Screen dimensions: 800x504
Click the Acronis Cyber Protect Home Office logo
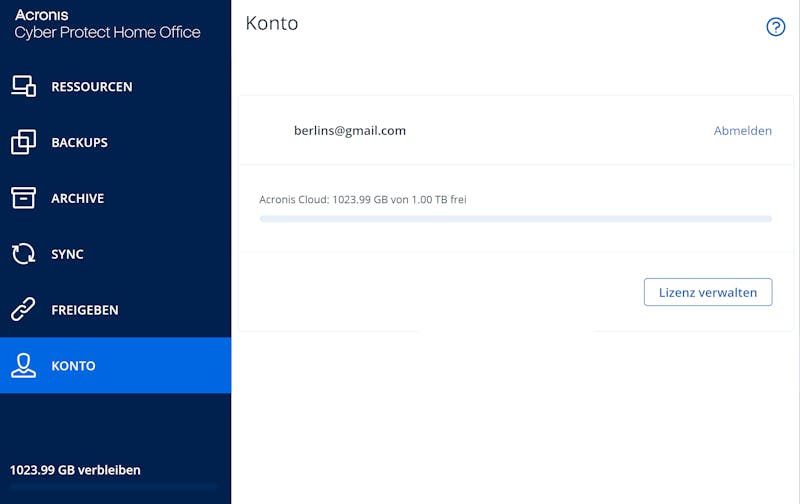pos(107,24)
